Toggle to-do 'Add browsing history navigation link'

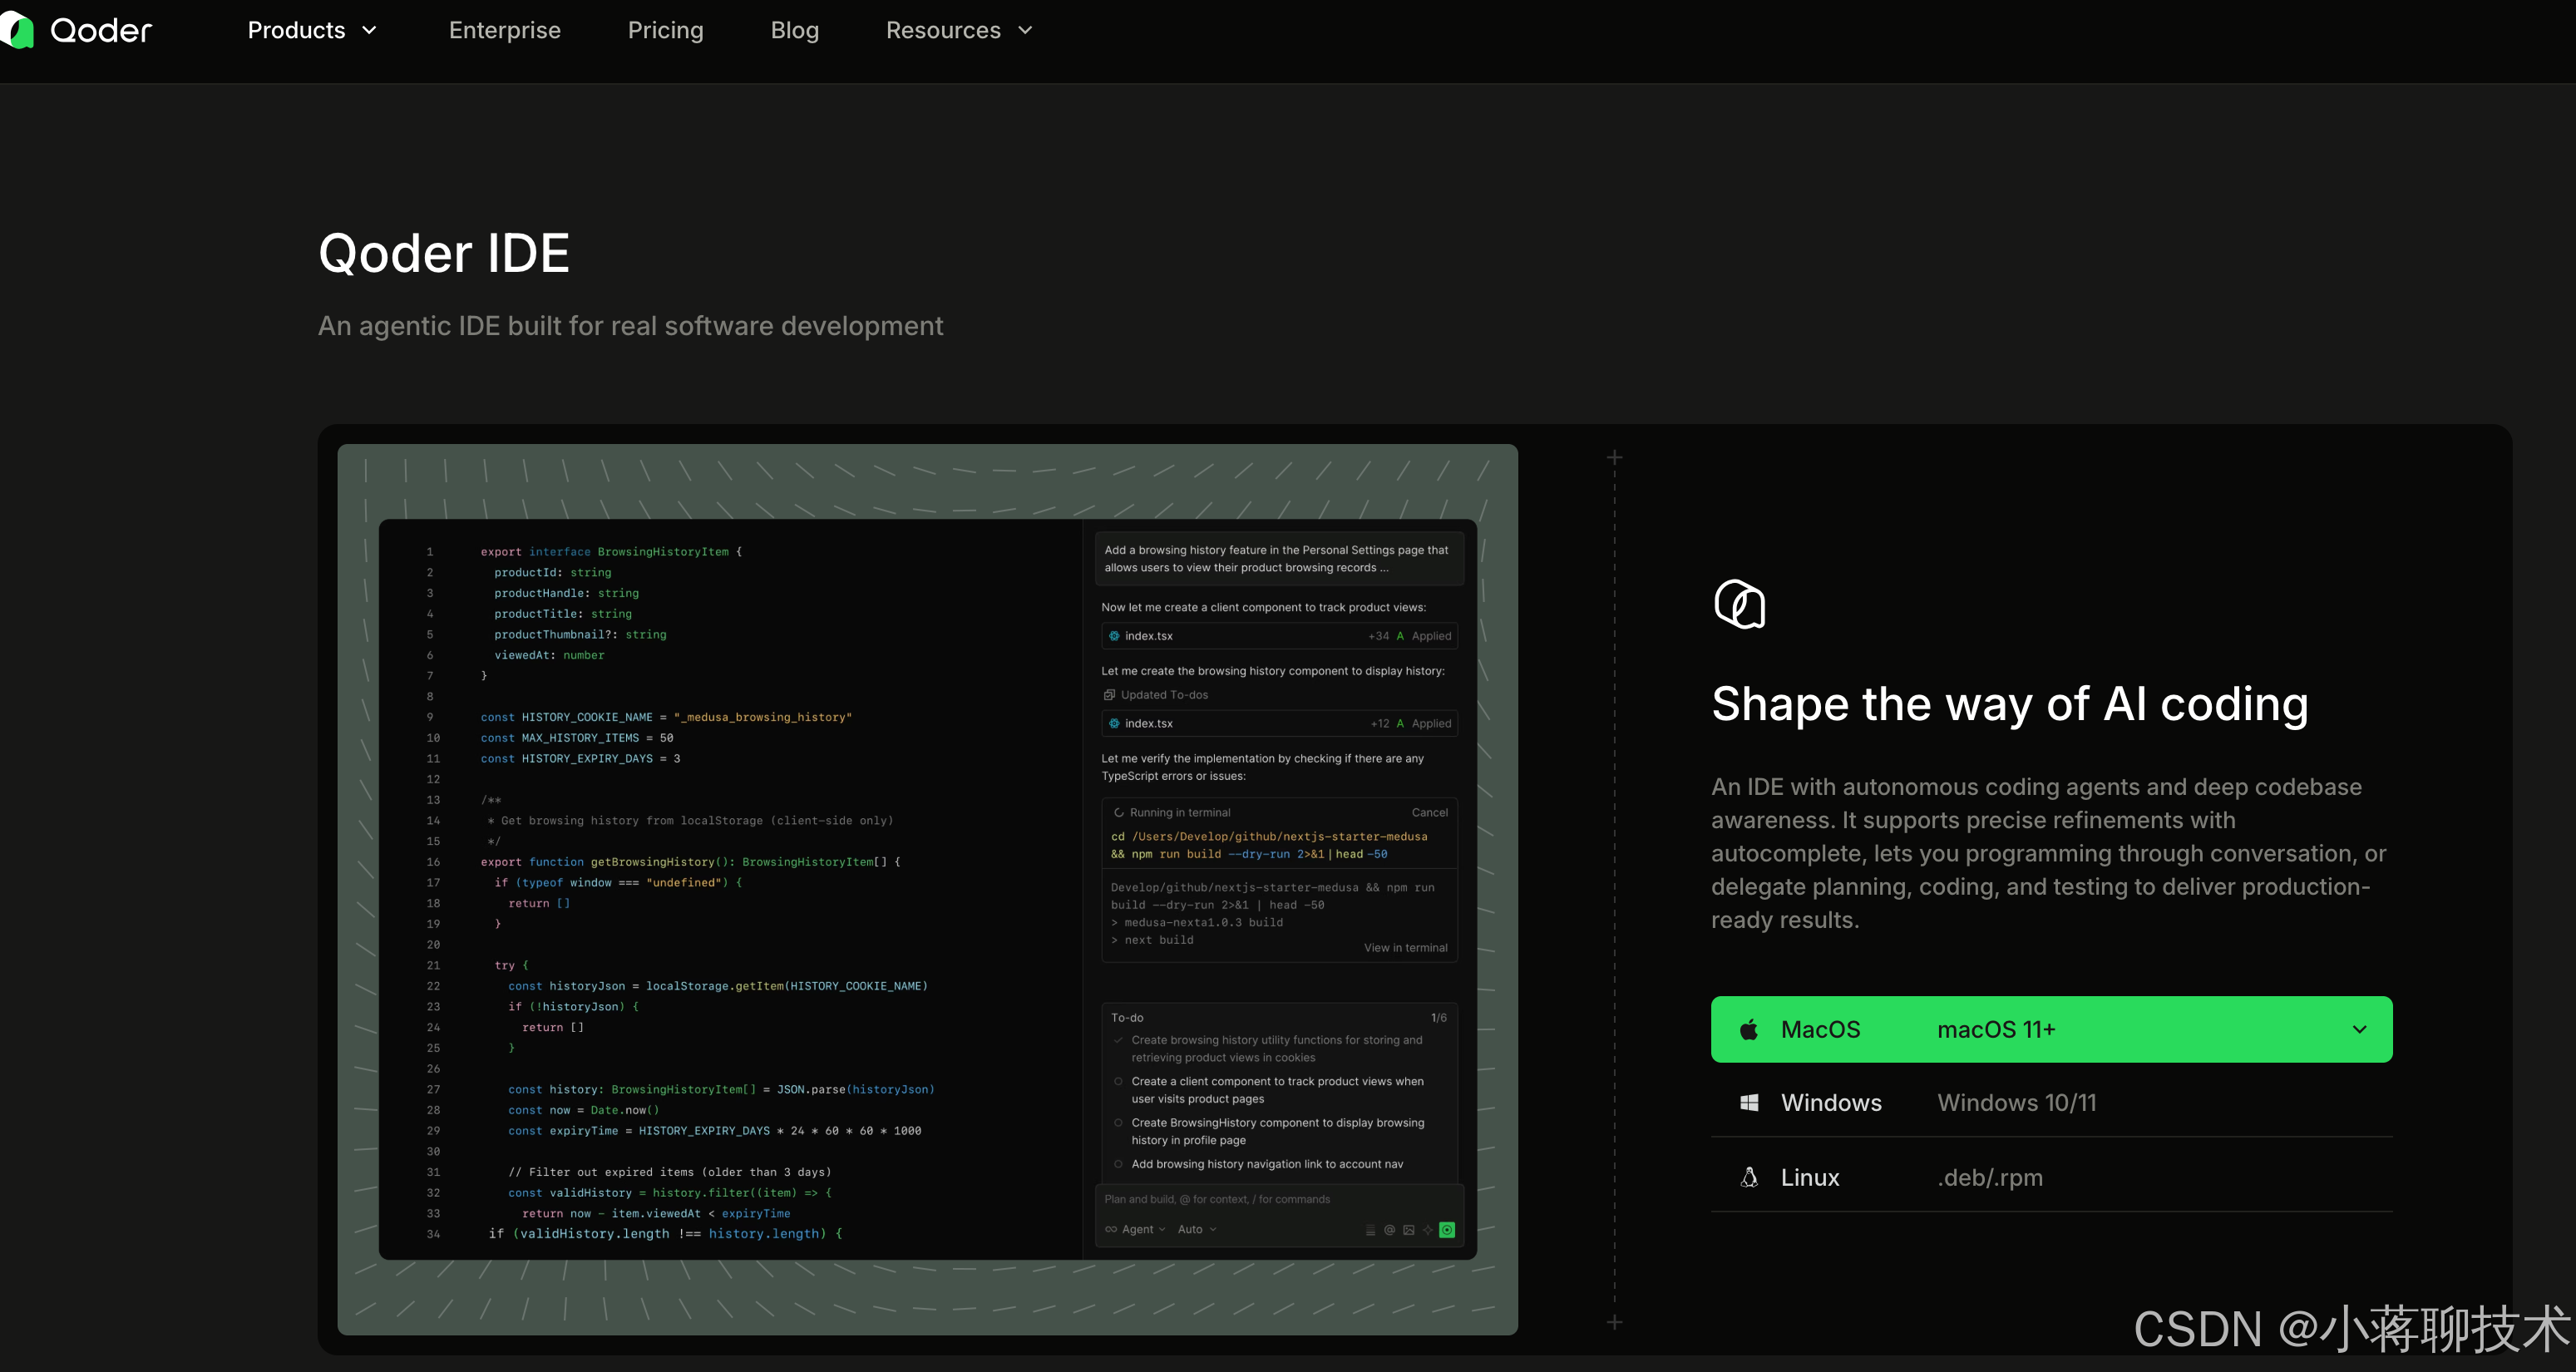[1118, 1164]
